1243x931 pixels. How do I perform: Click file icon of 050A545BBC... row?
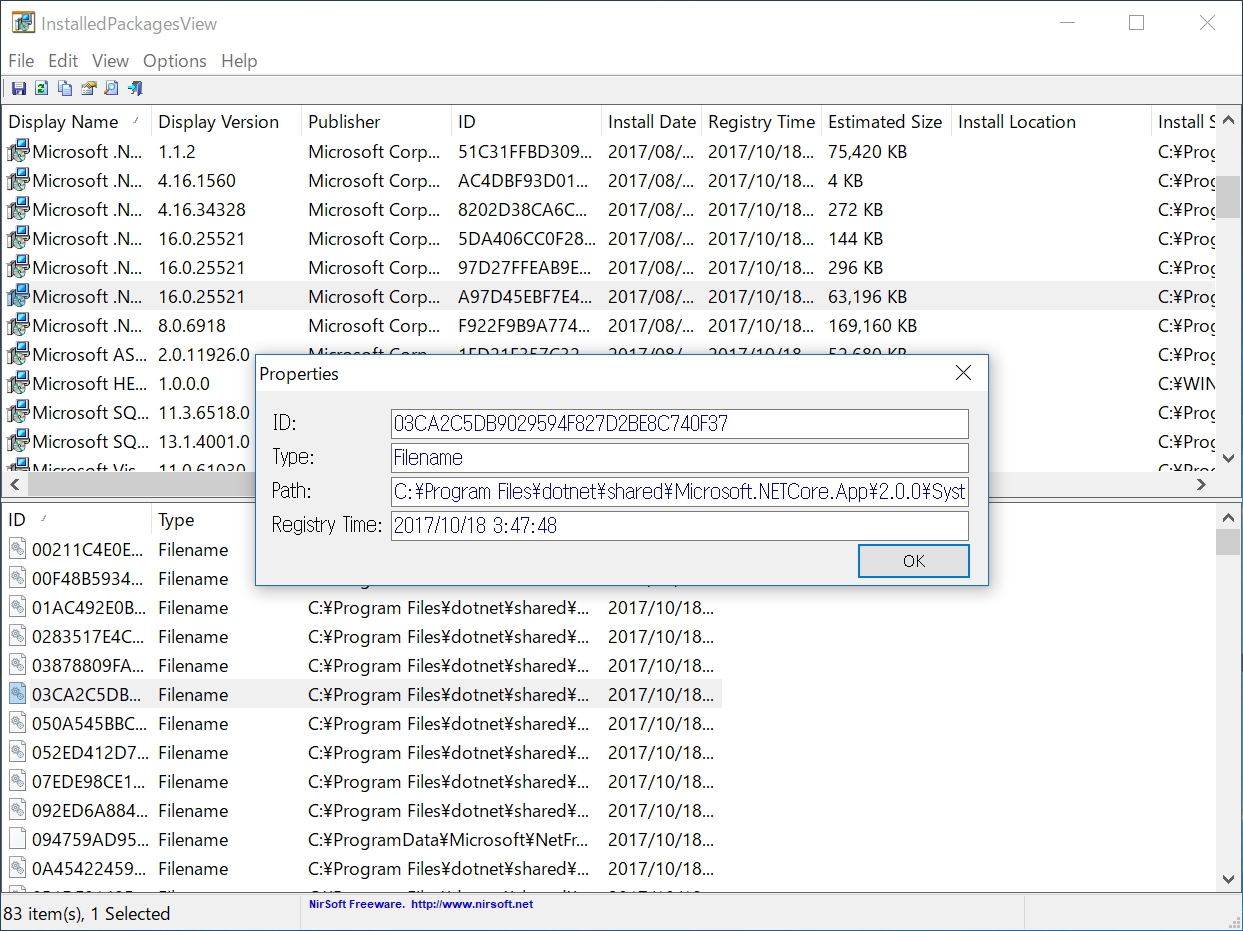(x=18, y=723)
